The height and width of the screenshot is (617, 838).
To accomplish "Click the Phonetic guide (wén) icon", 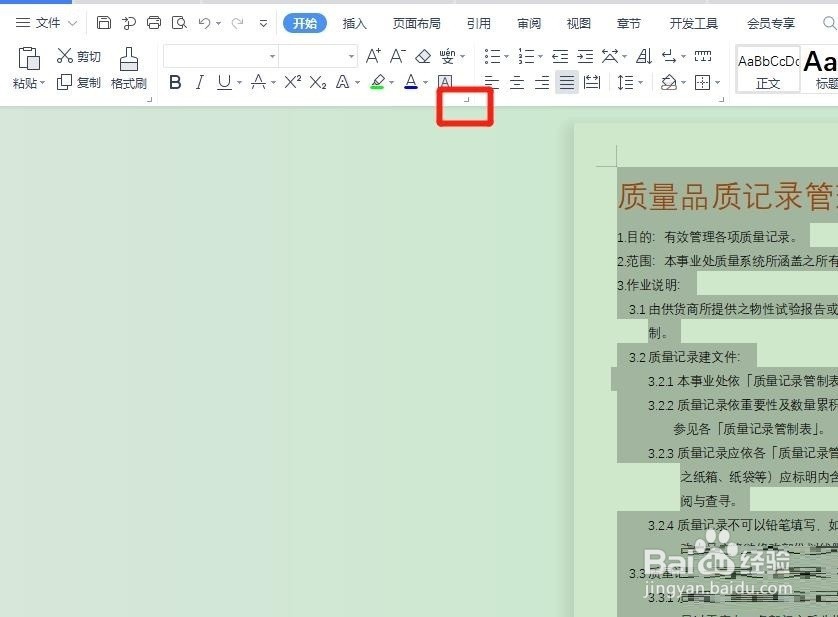I will (x=447, y=56).
